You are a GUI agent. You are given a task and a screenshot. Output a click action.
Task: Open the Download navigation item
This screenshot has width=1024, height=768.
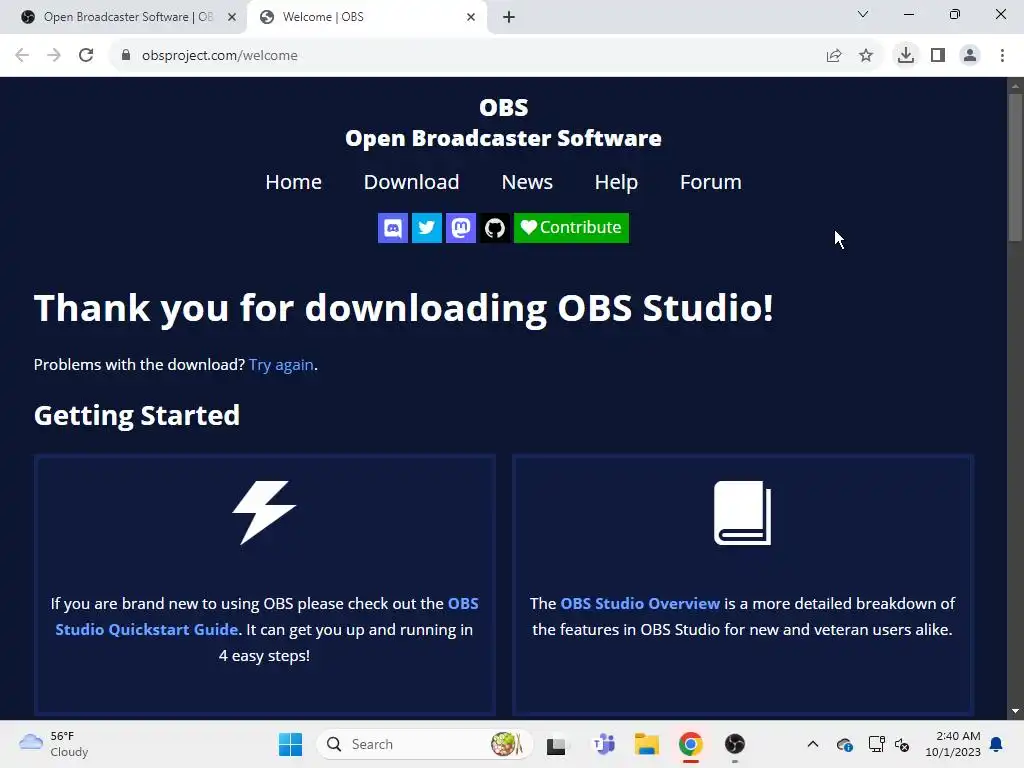pos(411,182)
